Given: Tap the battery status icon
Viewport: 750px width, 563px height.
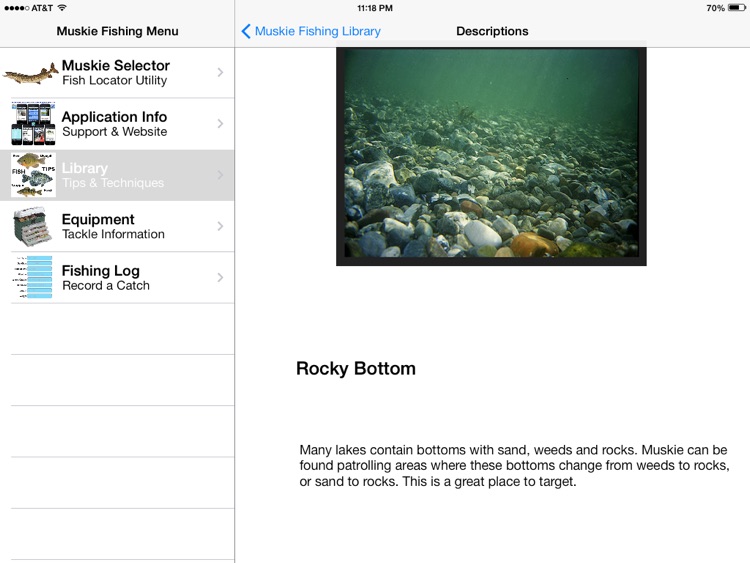Looking at the screenshot, I should point(737,8).
